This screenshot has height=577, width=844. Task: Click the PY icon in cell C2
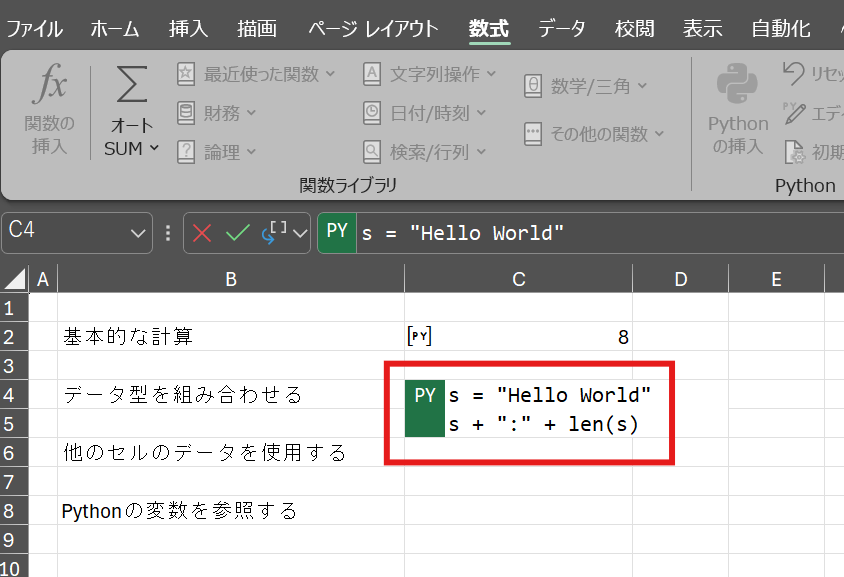click(420, 337)
